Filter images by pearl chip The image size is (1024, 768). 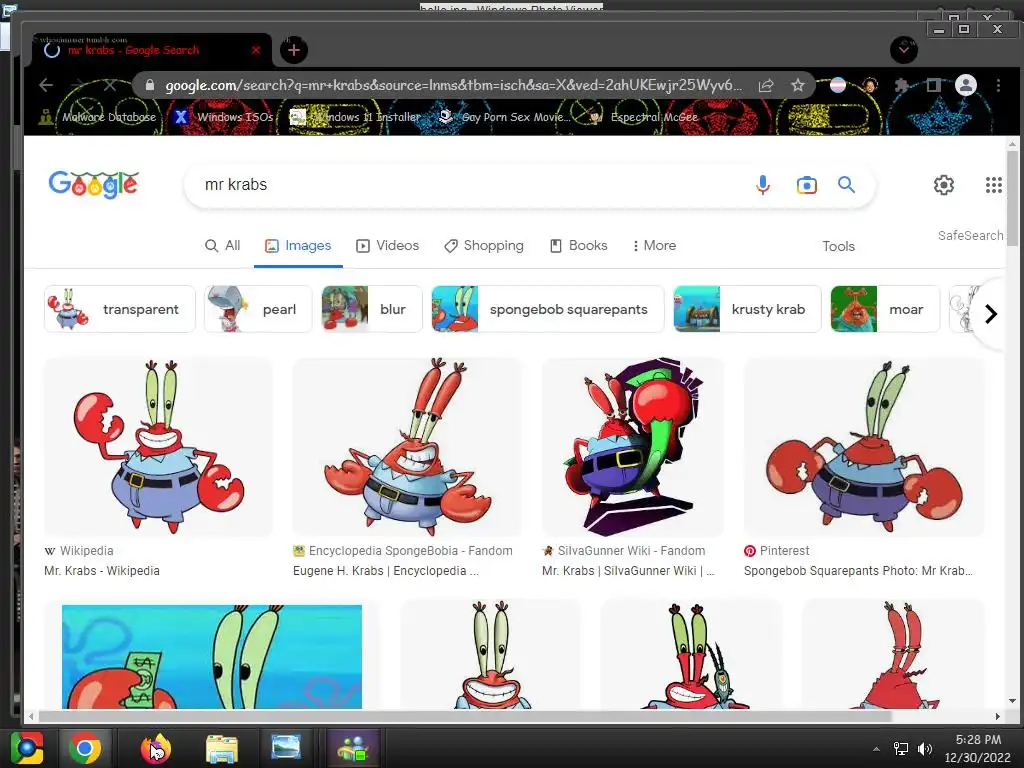(258, 309)
